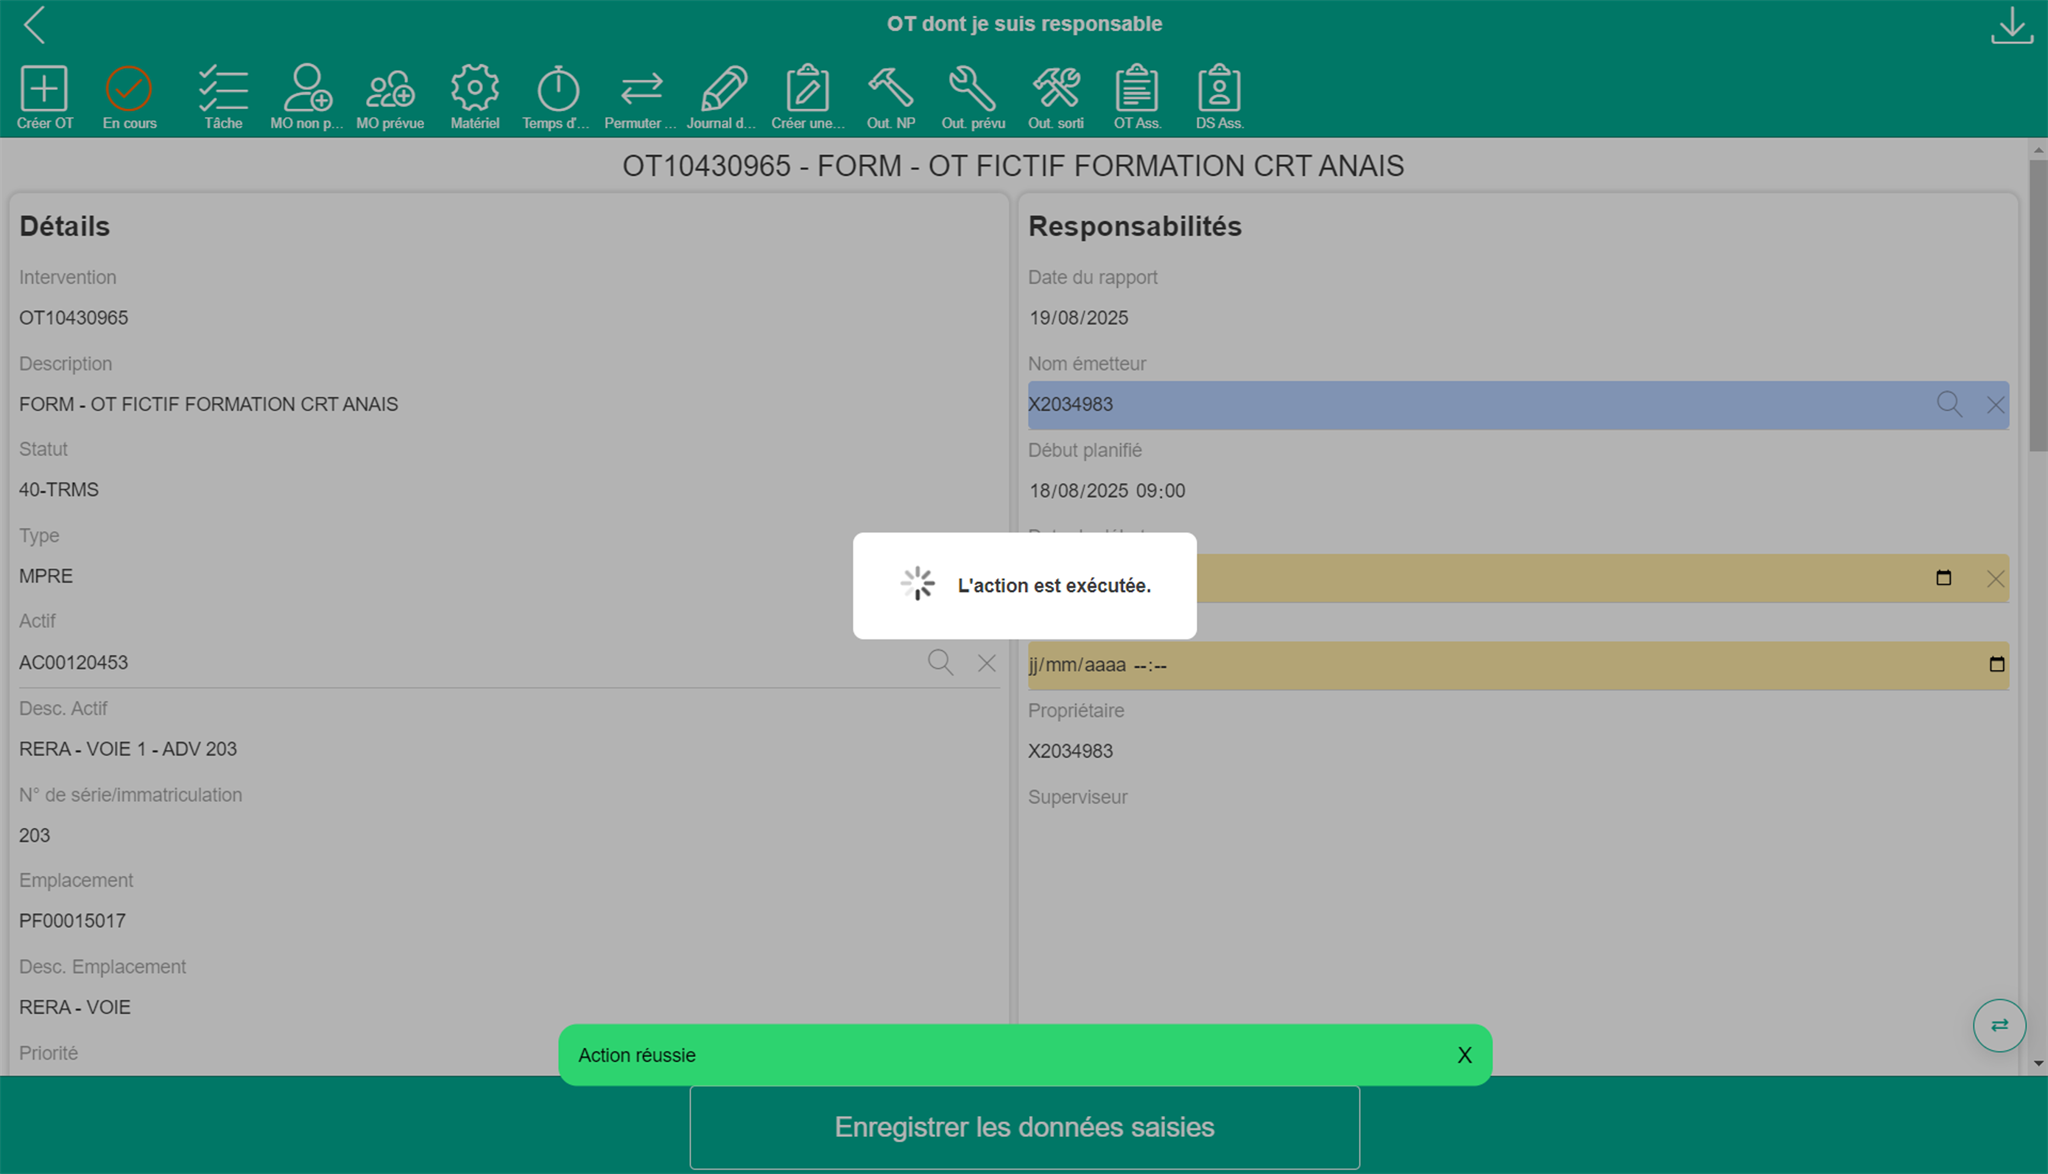Click the round swap button at bottom right
Image resolution: width=2048 pixels, height=1174 pixels.
tap(1999, 1025)
